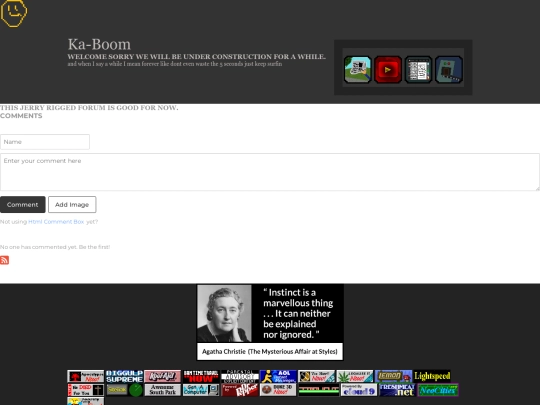Click 'No one has commented yet' text
The width and height of the screenshot is (540, 405).
(55, 247)
